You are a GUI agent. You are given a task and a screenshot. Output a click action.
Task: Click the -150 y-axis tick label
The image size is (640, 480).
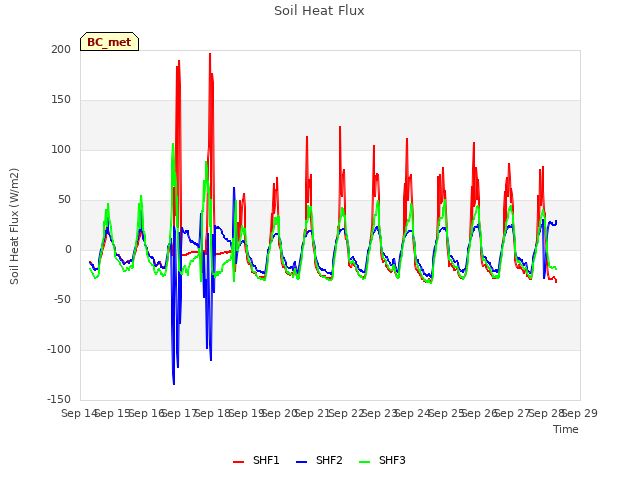coord(59,399)
